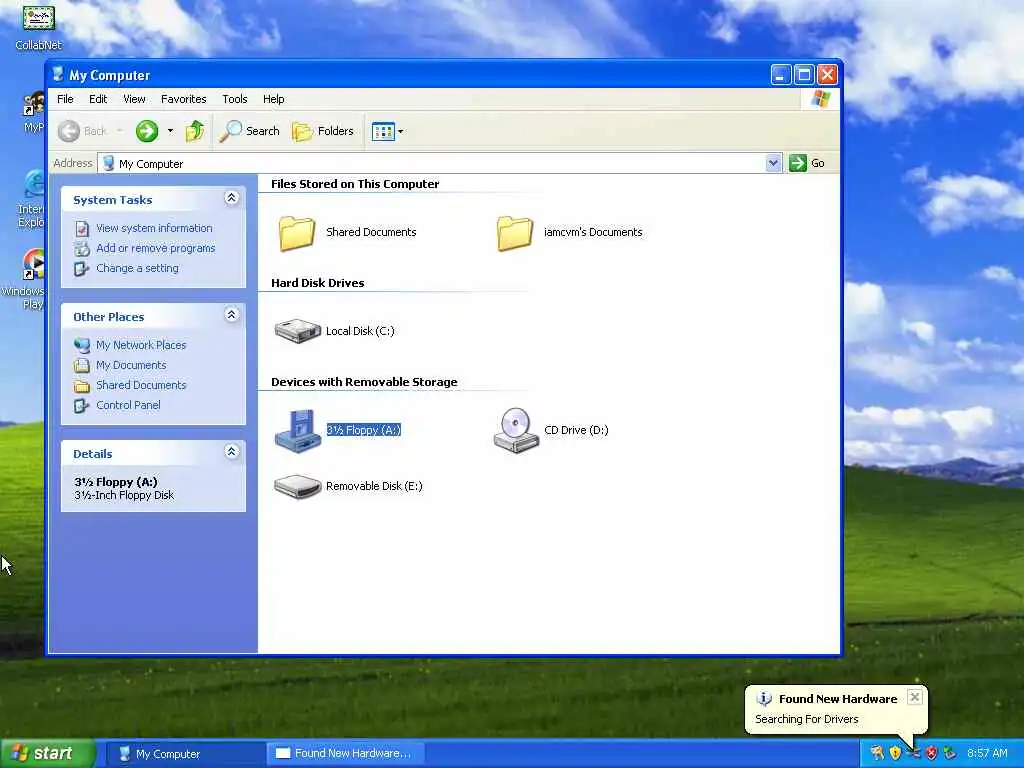The height and width of the screenshot is (768, 1024).
Task: Click the Control Panel sidebar icon
Action: pyautogui.click(x=82, y=406)
